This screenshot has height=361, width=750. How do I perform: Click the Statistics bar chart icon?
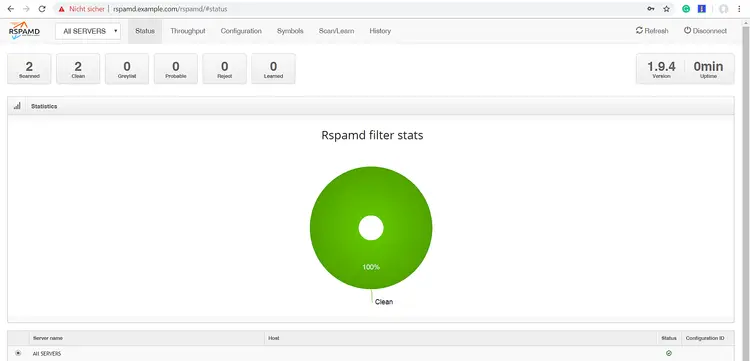17,106
